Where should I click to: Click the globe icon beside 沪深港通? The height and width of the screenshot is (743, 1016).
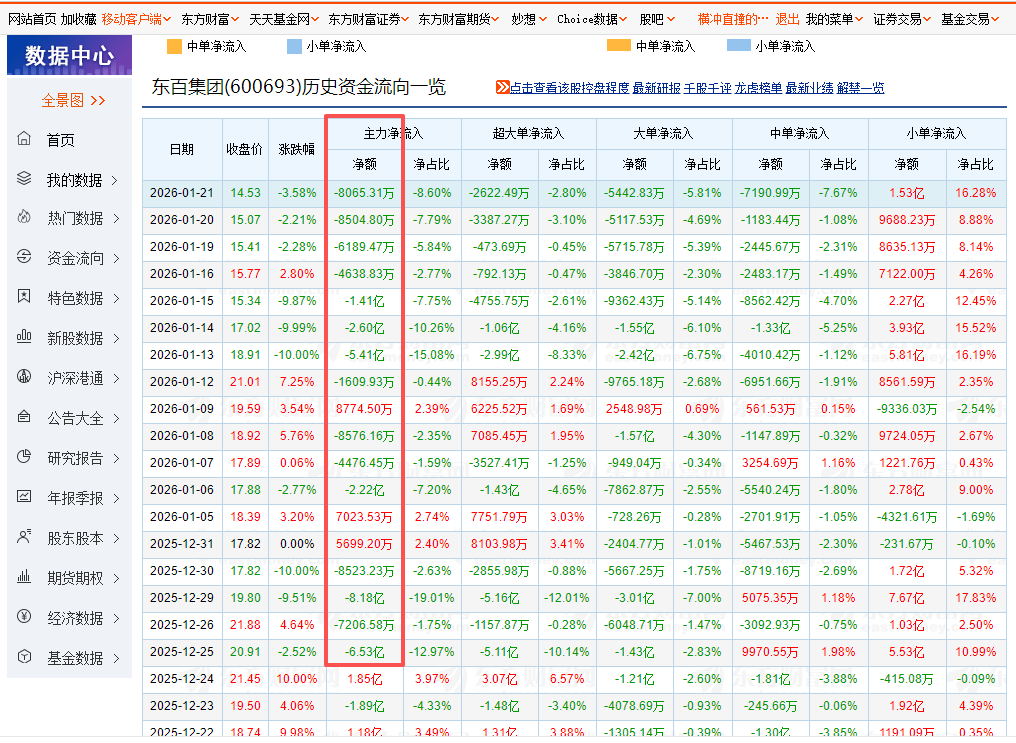click(24, 377)
